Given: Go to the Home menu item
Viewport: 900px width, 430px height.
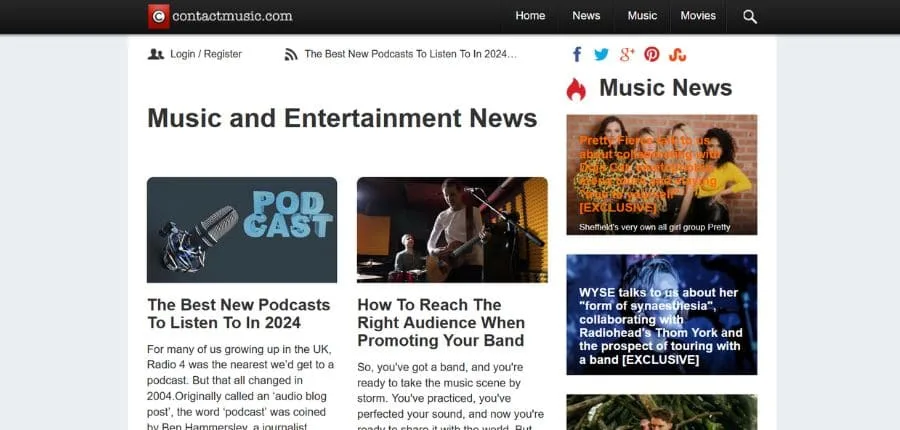Looking at the screenshot, I should click(x=530, y=16).
